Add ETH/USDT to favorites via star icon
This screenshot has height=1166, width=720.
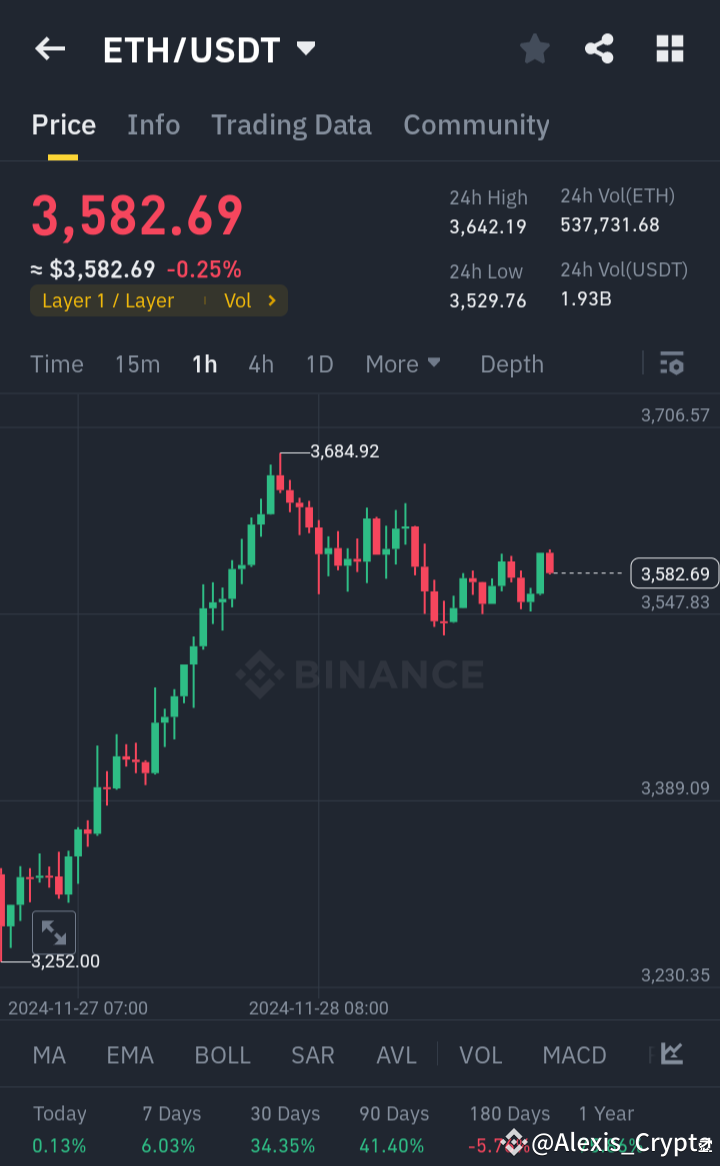click(534, 48)
